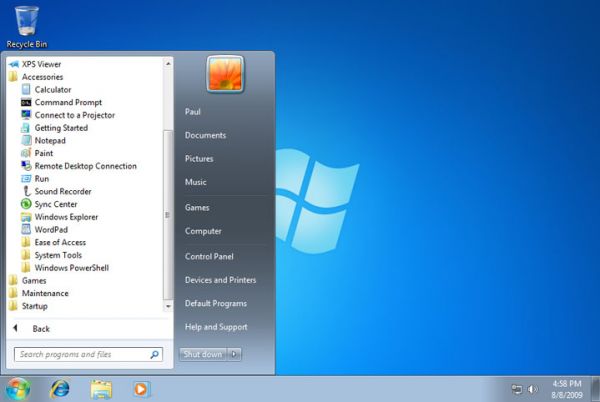
Task: Open Control Panel from right pane
Action: (209, 257)
